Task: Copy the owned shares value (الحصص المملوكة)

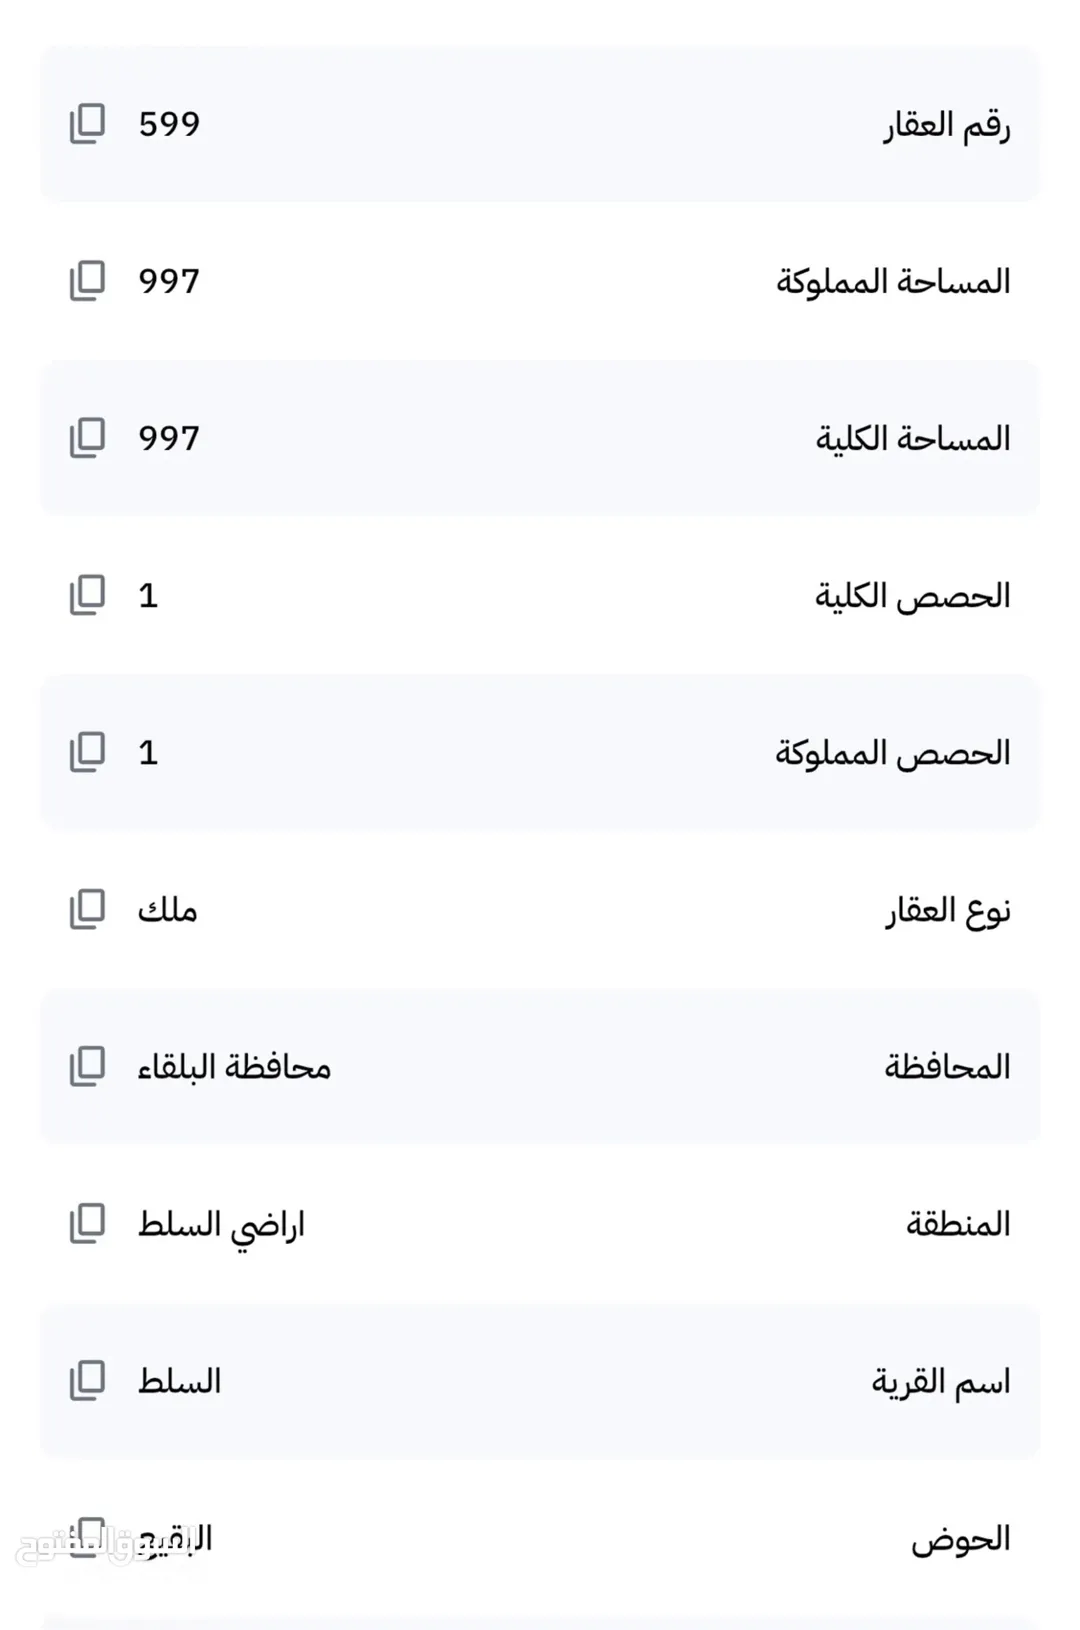Action: pyautogui.click(x=87, y=752)
